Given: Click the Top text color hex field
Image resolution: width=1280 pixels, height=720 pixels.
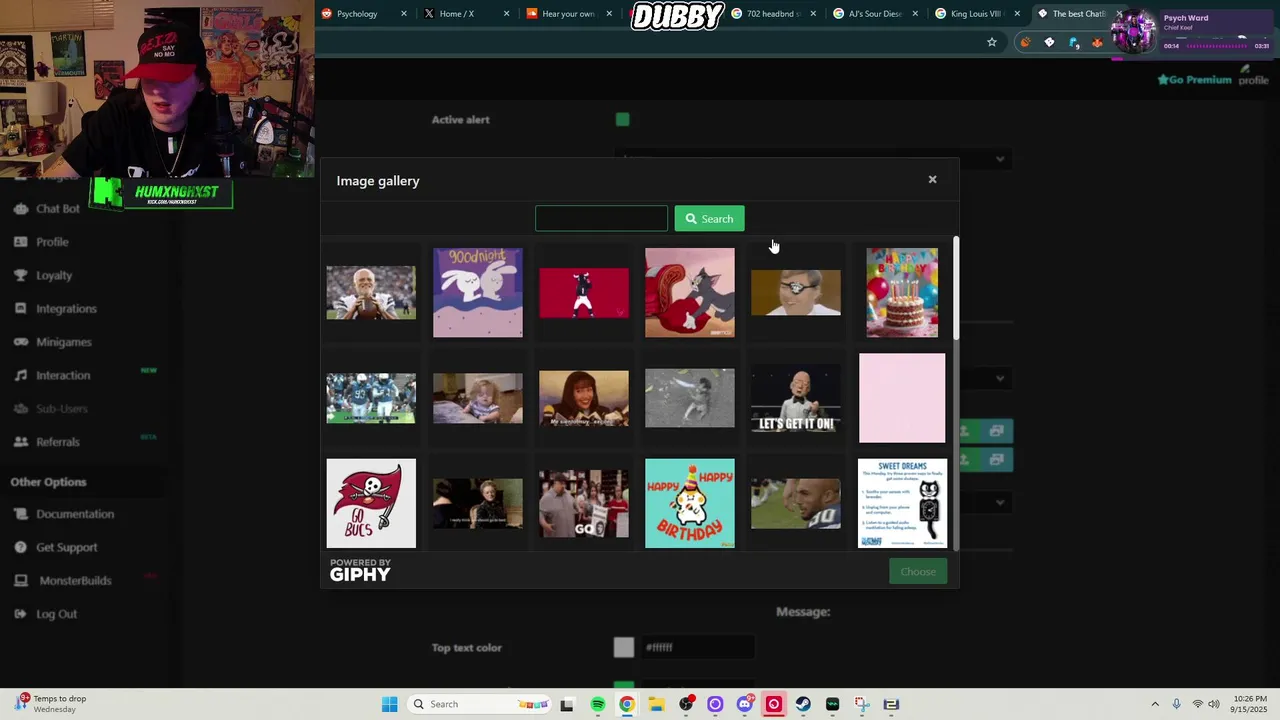Looking at the screenshot, I should (x=698, y=648).
